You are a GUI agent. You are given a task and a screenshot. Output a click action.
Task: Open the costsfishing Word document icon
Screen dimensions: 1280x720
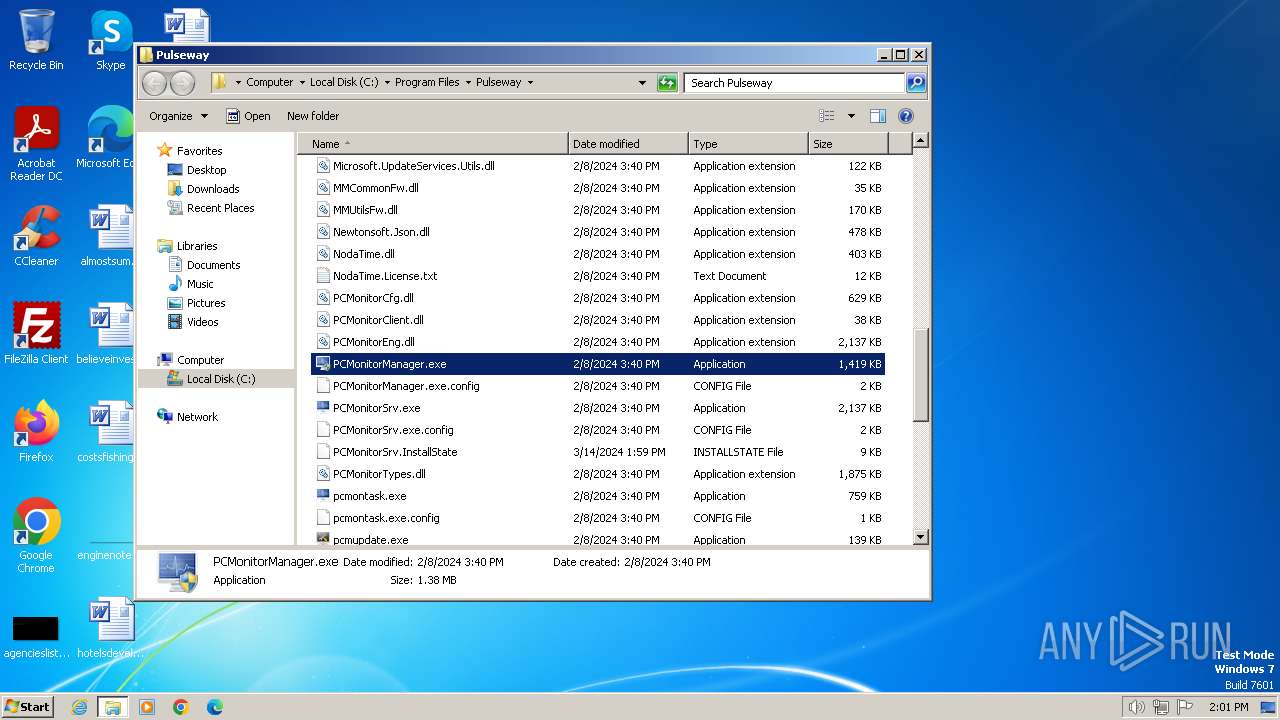pos(108,432)
